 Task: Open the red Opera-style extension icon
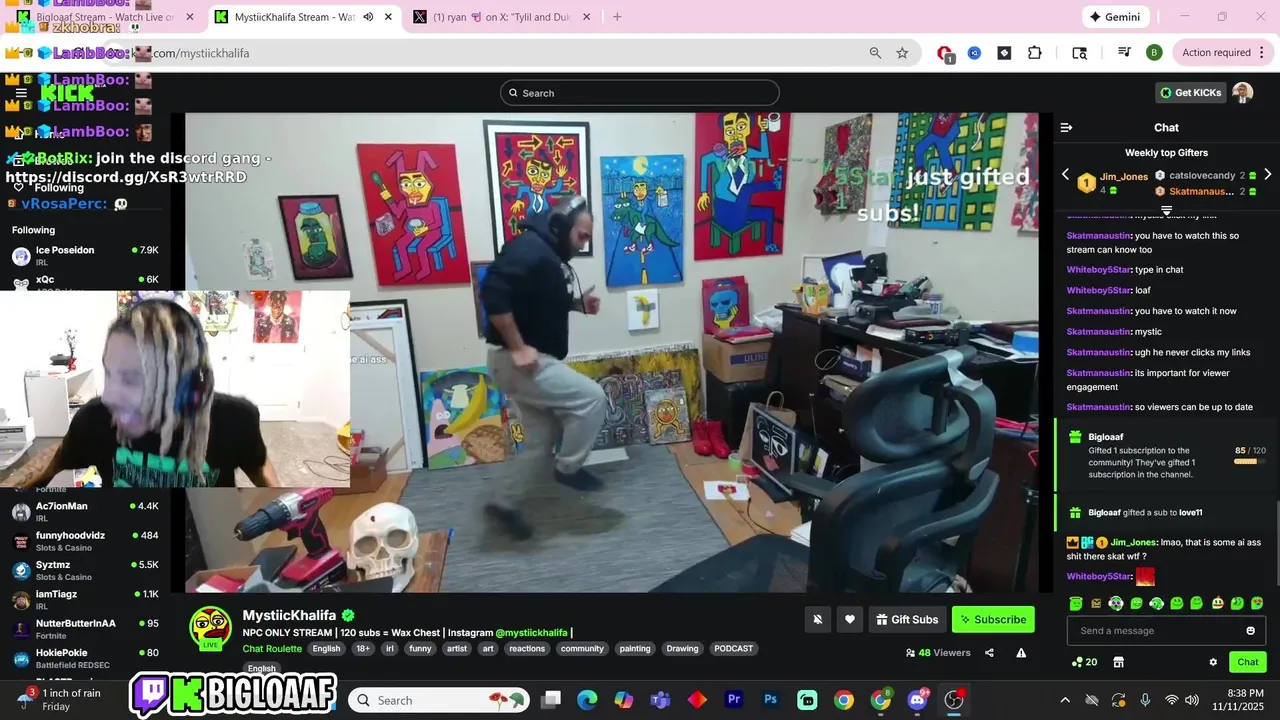945,53
